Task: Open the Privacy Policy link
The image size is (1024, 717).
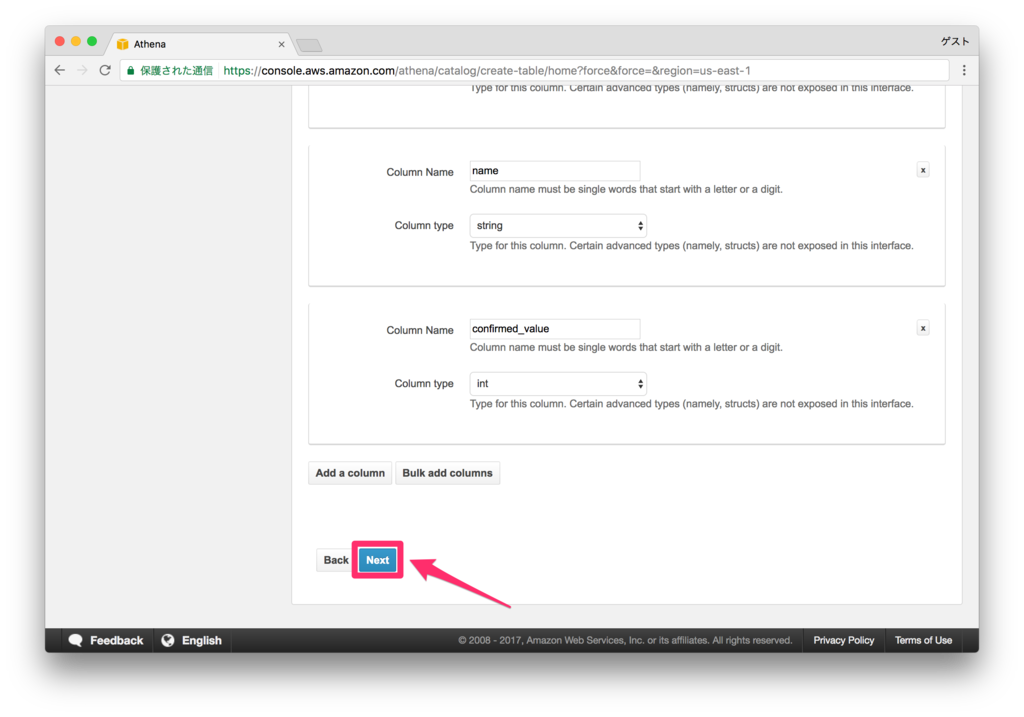Action: coord(843,641)
